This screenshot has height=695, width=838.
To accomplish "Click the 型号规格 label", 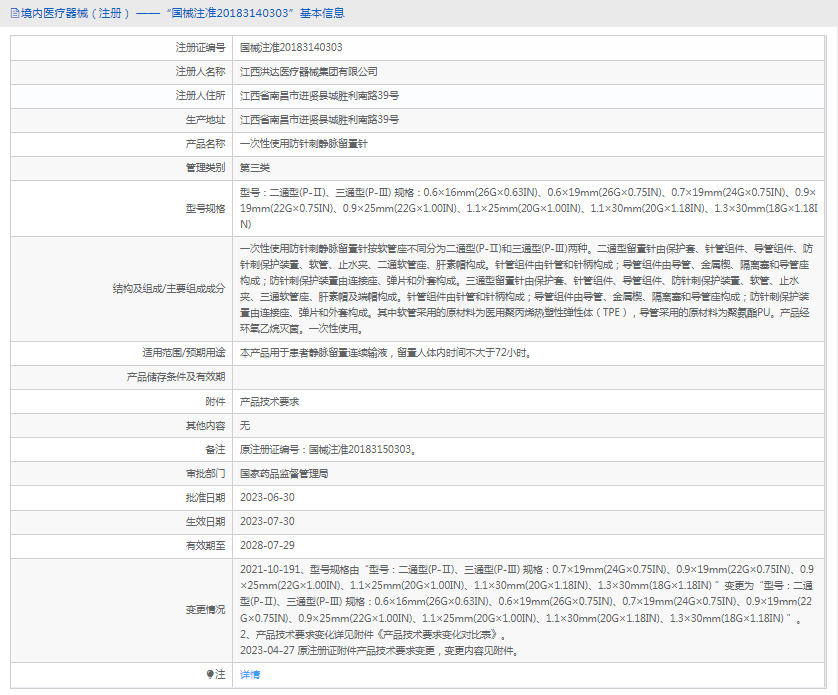I will pyautogui.click(x=206, y=208).
